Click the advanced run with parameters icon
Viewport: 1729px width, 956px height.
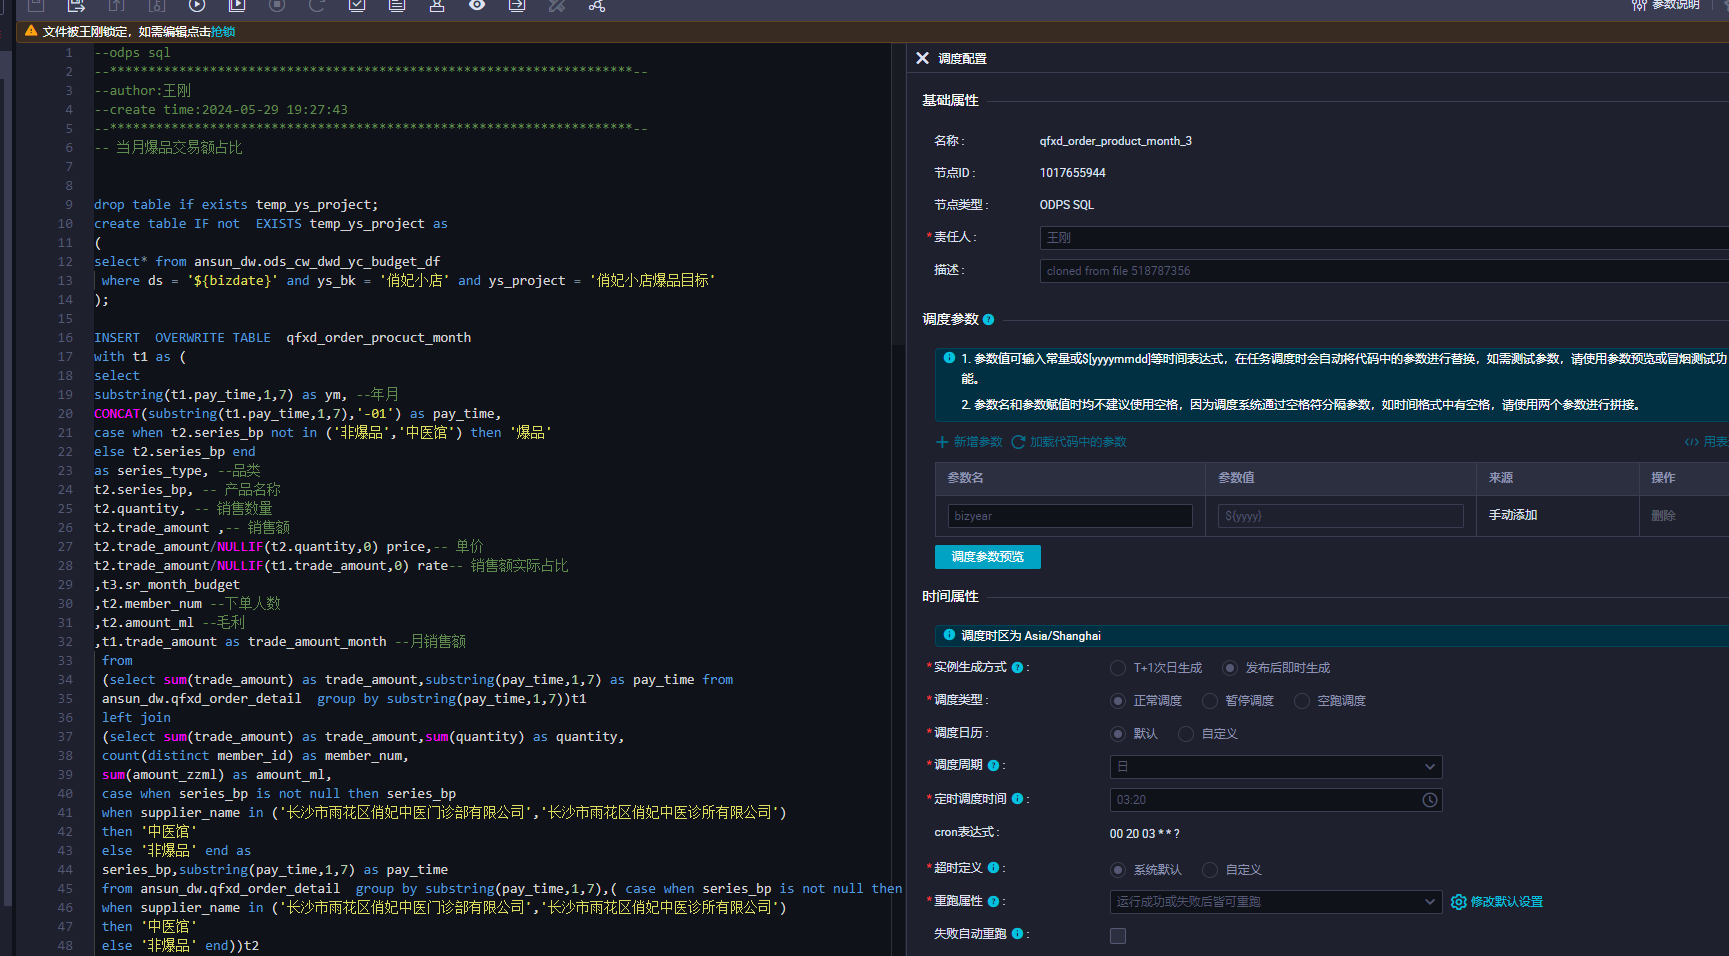click(237, 5)
